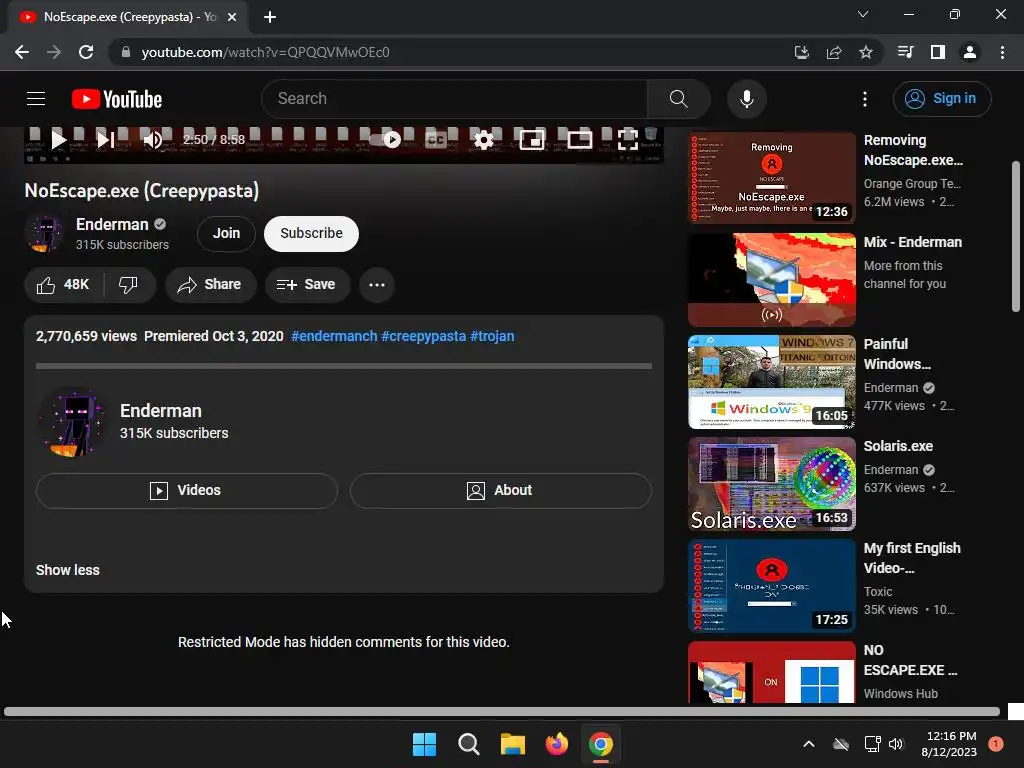Toggle closed captions CC button

436,139
